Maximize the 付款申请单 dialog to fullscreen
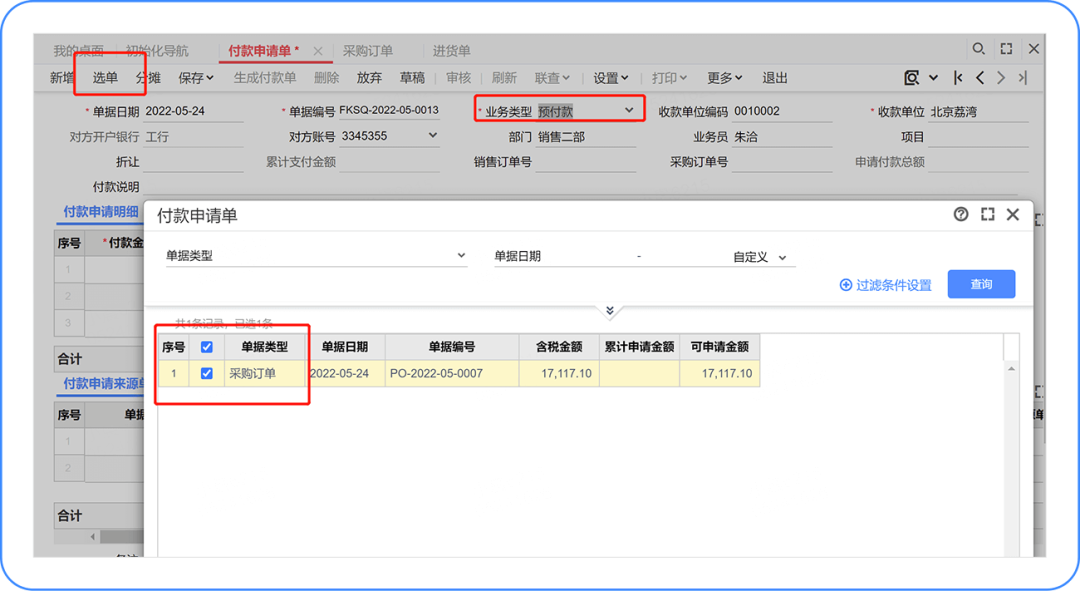This screenshot has height=591, width=1080. pos(988,214)
